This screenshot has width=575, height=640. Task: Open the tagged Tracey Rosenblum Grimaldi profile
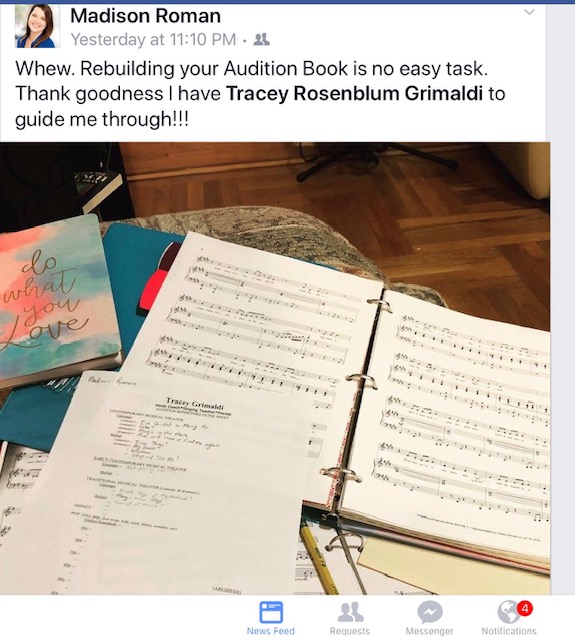[354, 93]
